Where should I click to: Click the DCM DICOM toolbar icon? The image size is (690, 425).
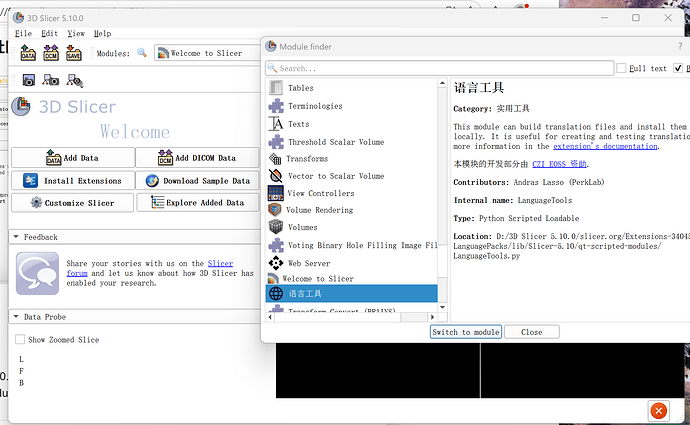point(51,53)
